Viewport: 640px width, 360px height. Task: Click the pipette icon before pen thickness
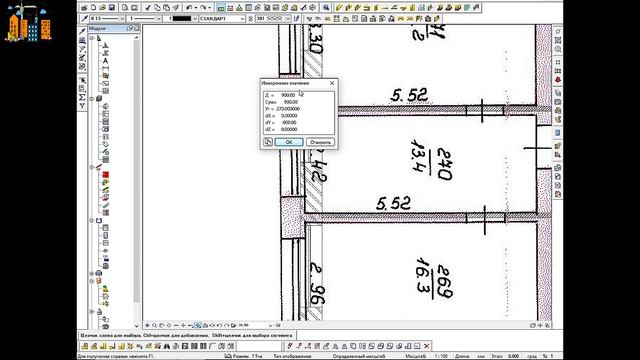[x=84, y=18]
